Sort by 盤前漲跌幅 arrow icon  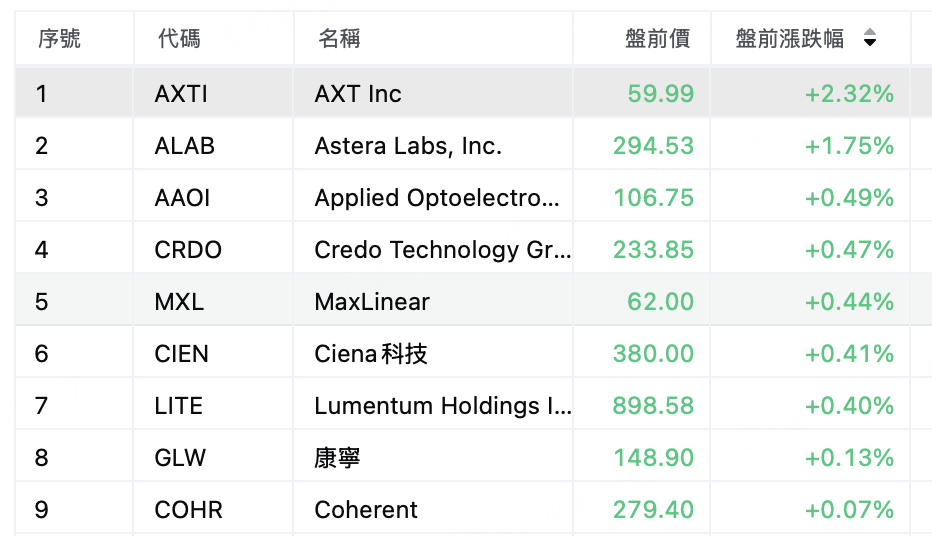tap(870, 38)
